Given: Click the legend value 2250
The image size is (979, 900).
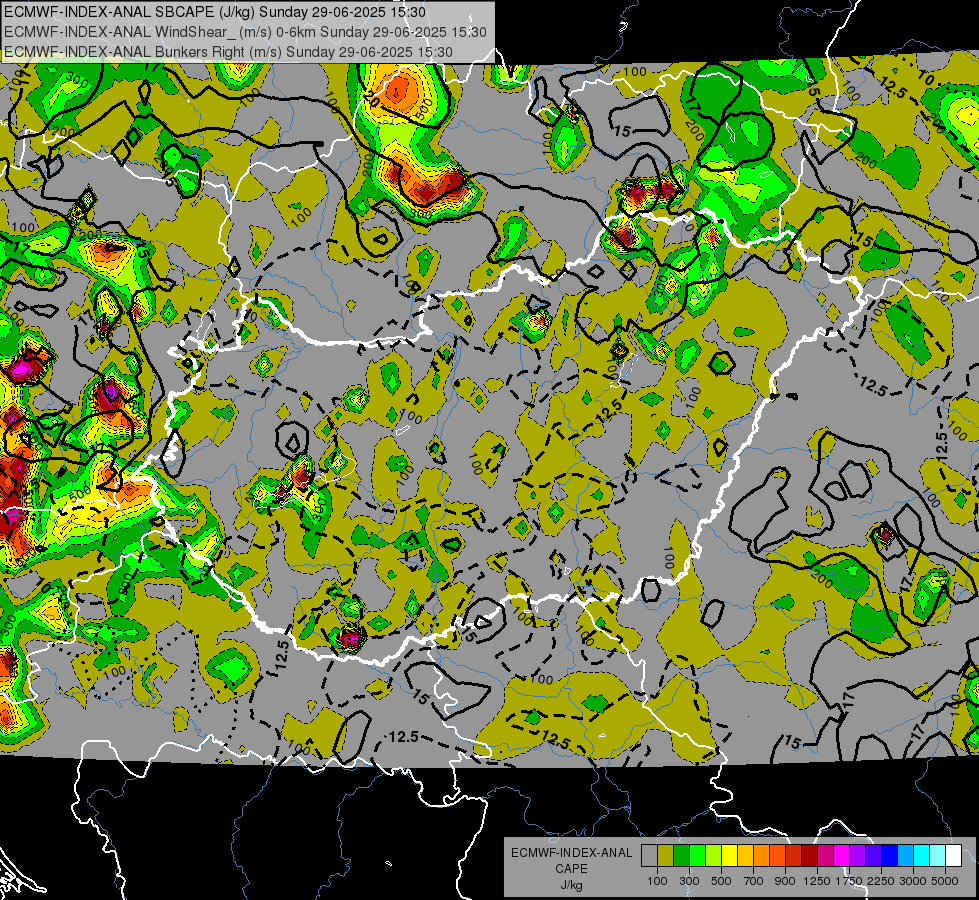Looking at the screenshot, I should [x=882, y=881].
